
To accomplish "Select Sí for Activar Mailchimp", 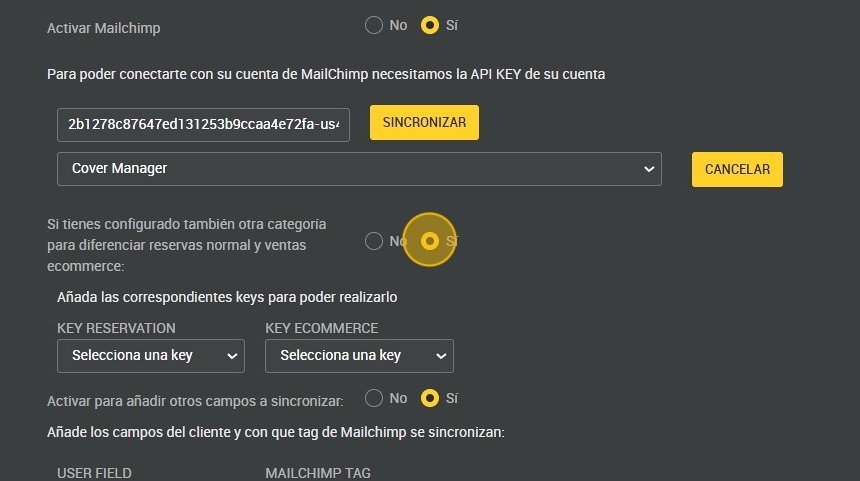I will [x=430, y=25].
